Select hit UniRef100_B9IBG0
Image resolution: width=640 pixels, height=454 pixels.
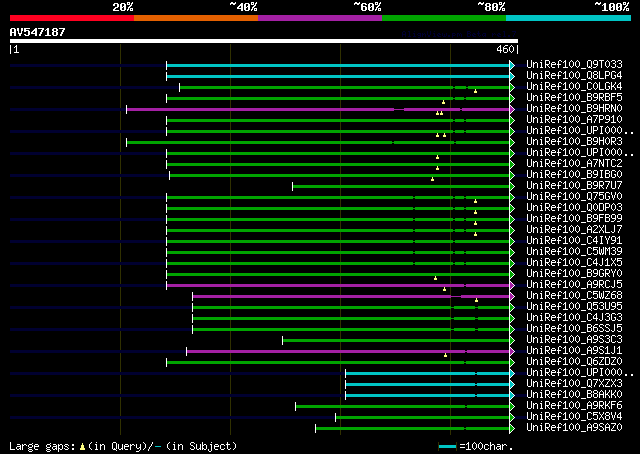(574, 175)
